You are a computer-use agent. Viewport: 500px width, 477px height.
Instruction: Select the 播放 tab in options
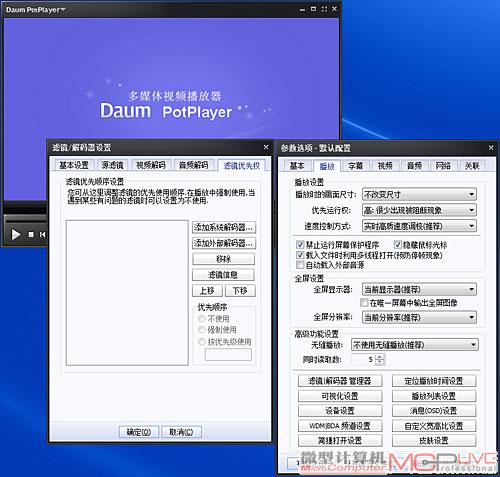point(327,166)
